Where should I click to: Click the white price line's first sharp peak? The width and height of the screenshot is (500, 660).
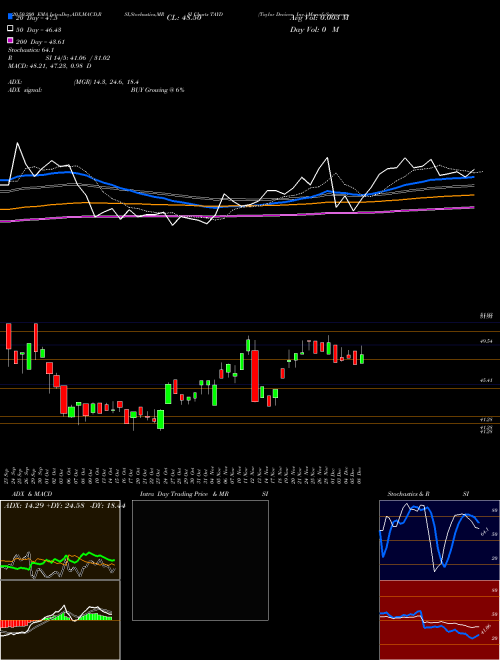tap(18, 144)
